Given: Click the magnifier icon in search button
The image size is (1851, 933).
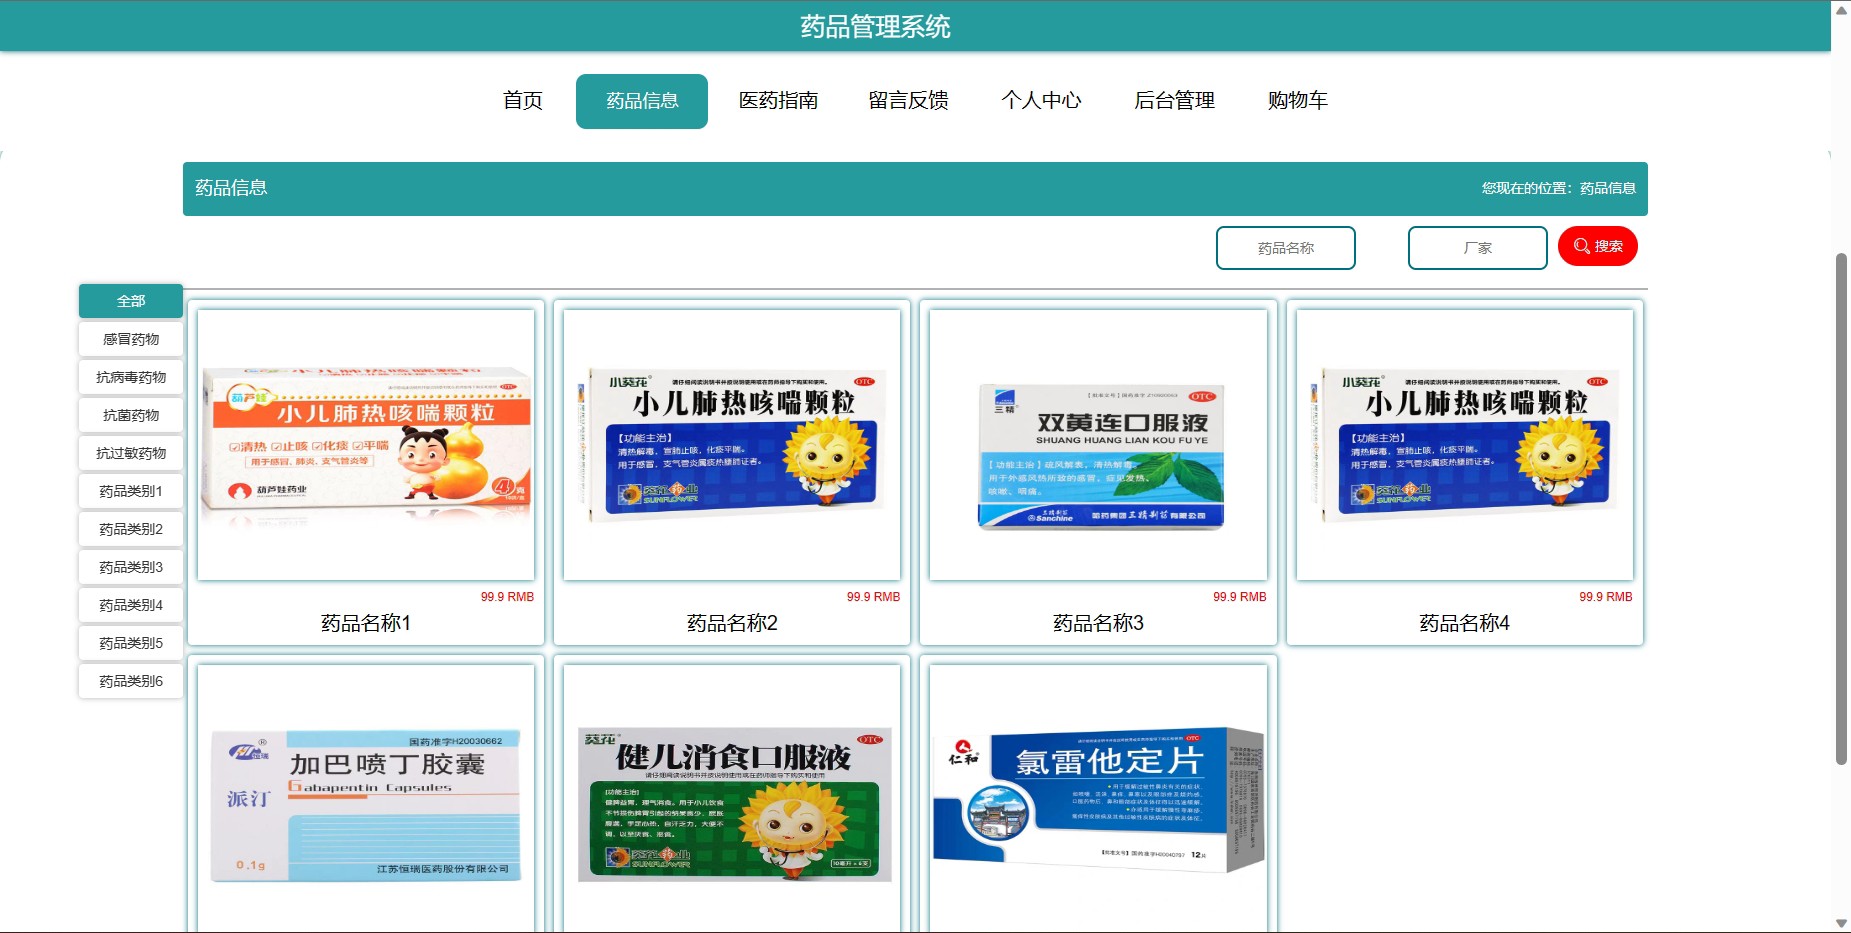Looking at the screenshot, I should [x=1581, y=246].
